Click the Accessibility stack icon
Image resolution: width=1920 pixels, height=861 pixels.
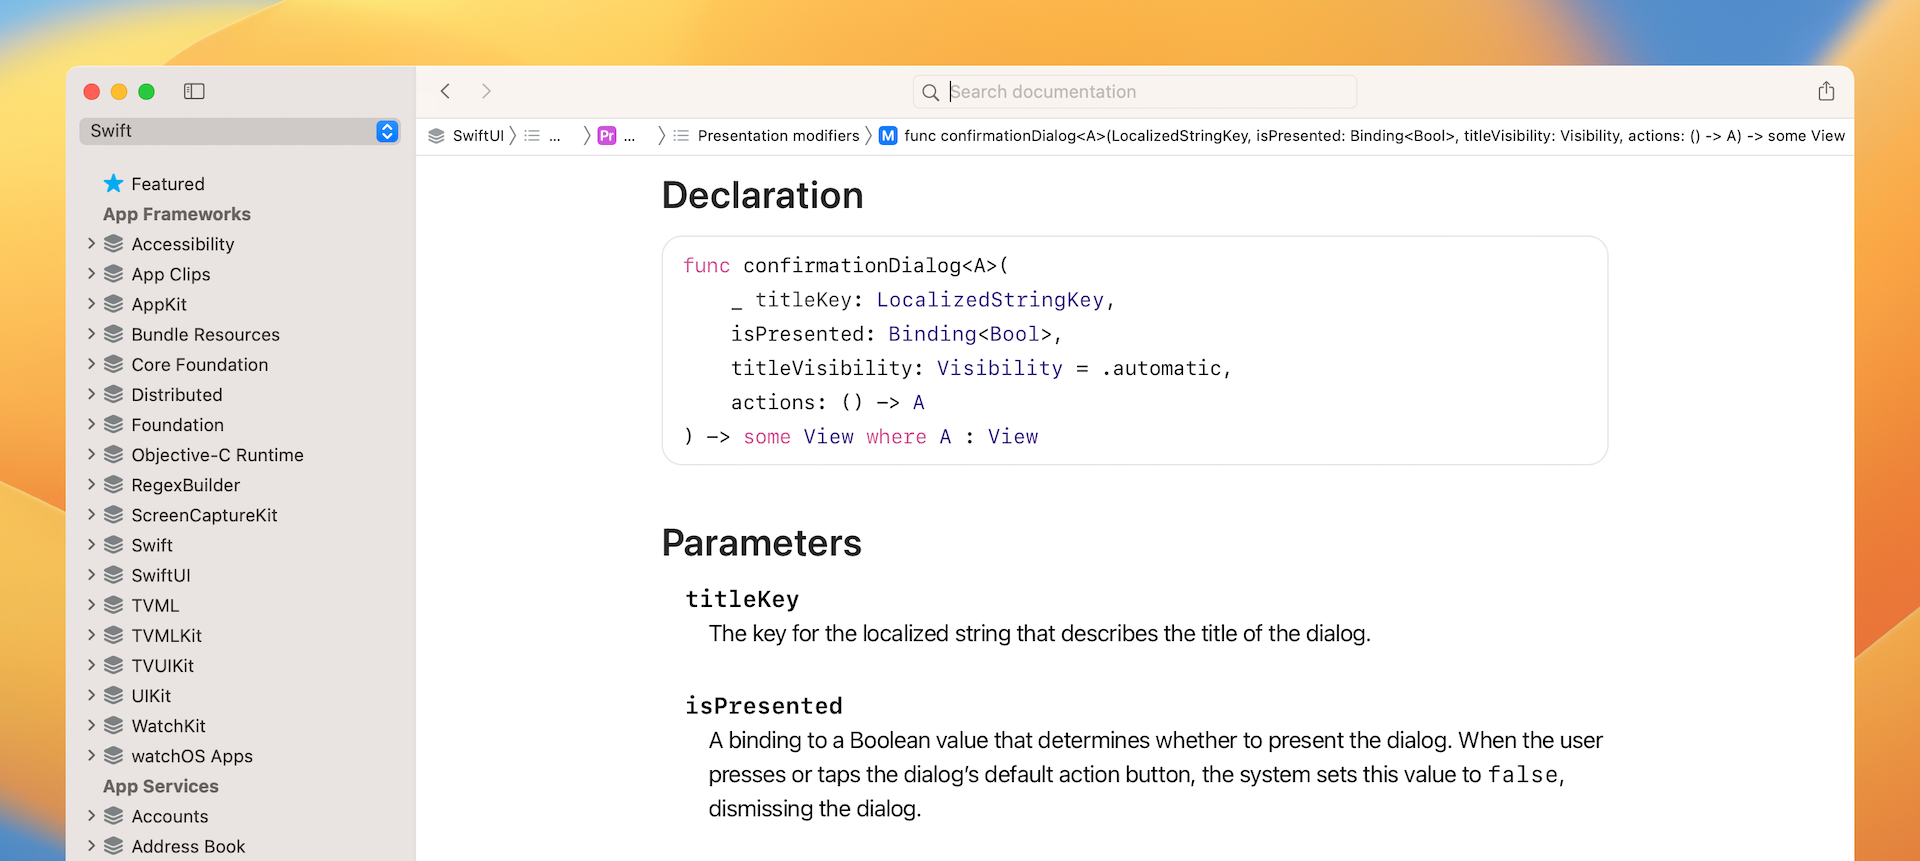[114, 244]
